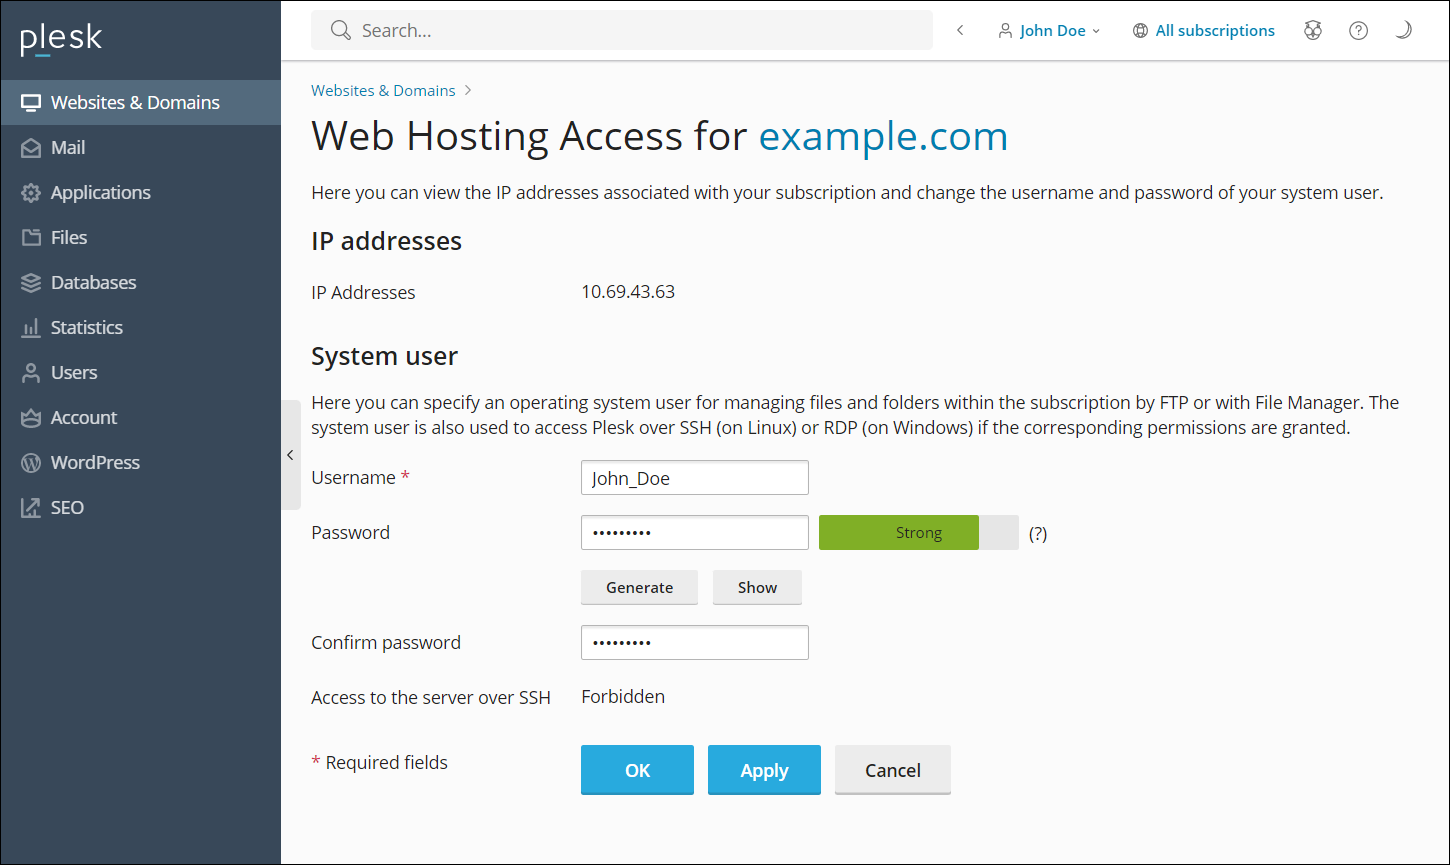
Task: Click the green Strong password strength bar
Action: pos(898,532)
